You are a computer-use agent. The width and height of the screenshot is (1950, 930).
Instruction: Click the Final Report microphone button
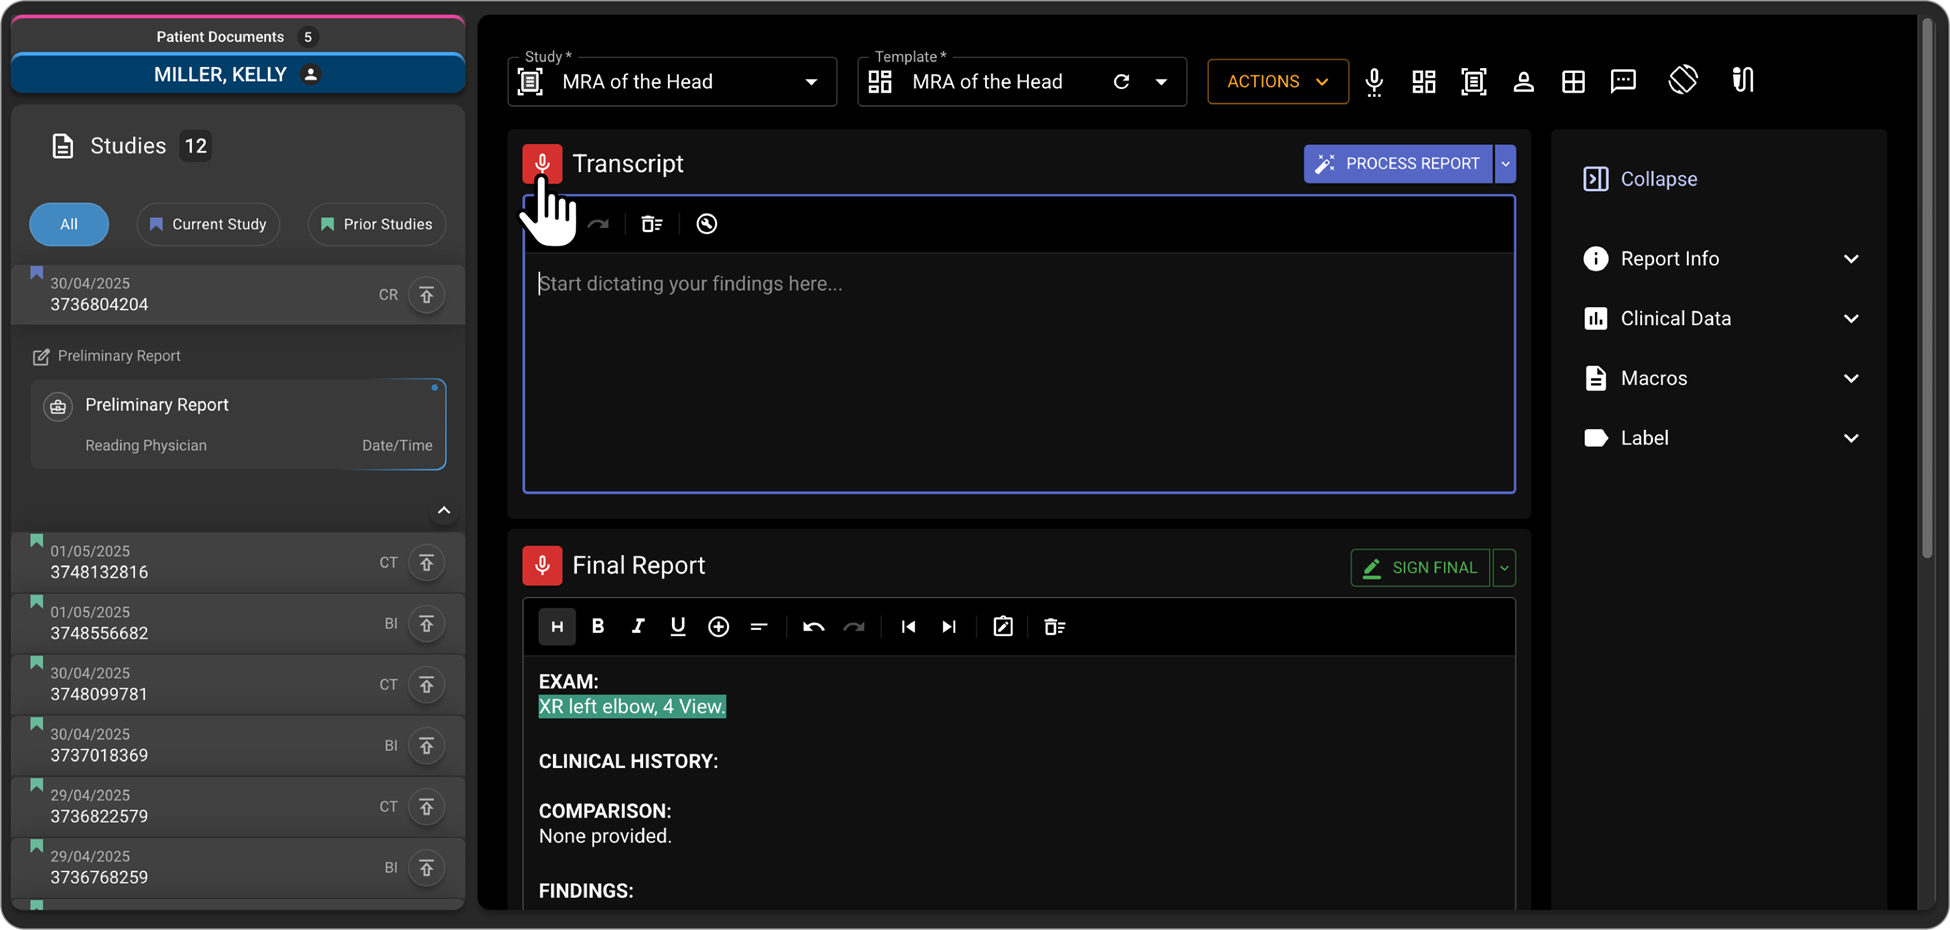tap(542, 566)
